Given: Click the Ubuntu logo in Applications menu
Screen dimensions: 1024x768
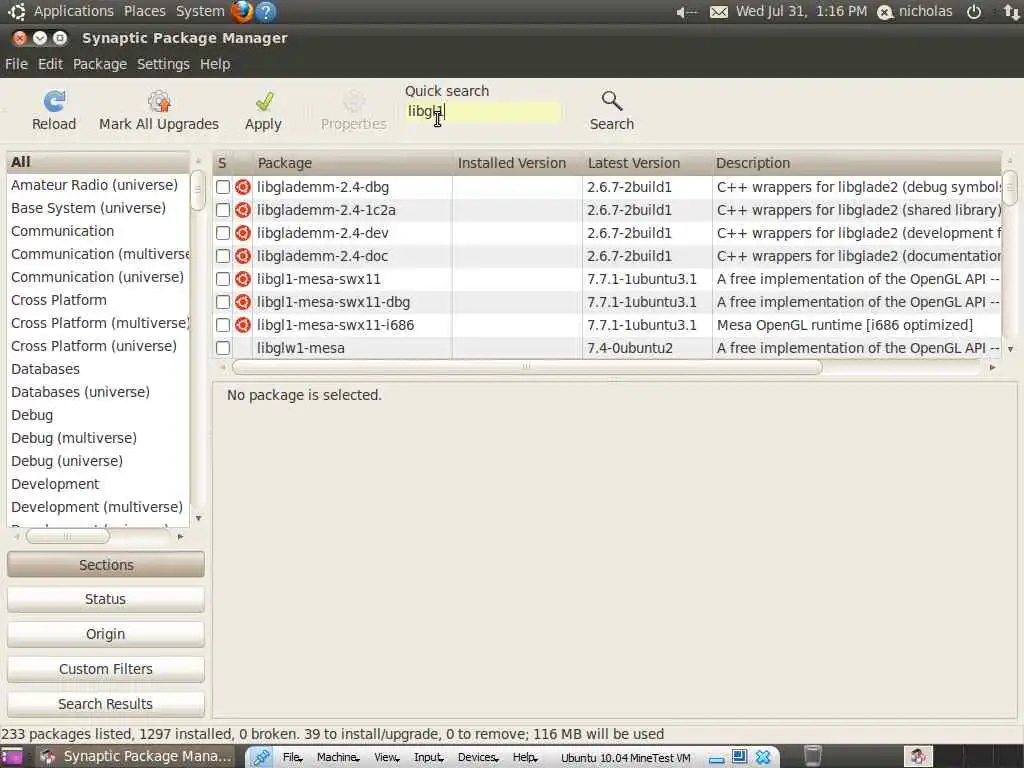Looking at the screenshot, I should coord(16,11).
